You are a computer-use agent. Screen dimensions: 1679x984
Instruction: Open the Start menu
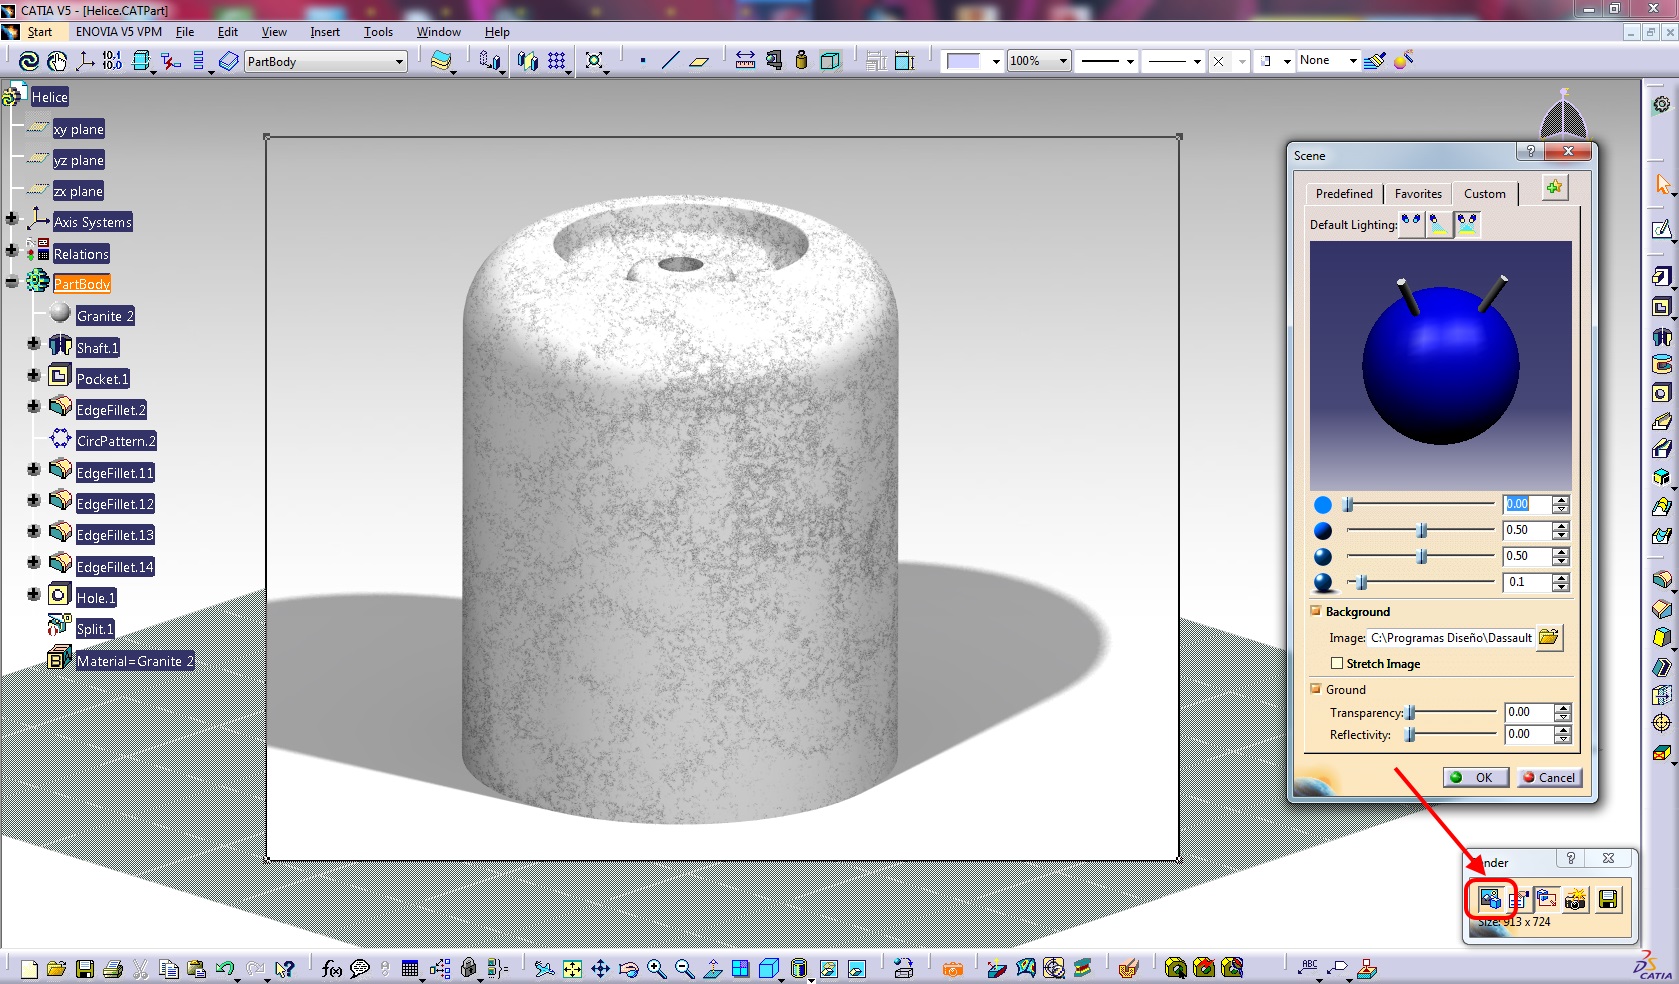(39, 32)
